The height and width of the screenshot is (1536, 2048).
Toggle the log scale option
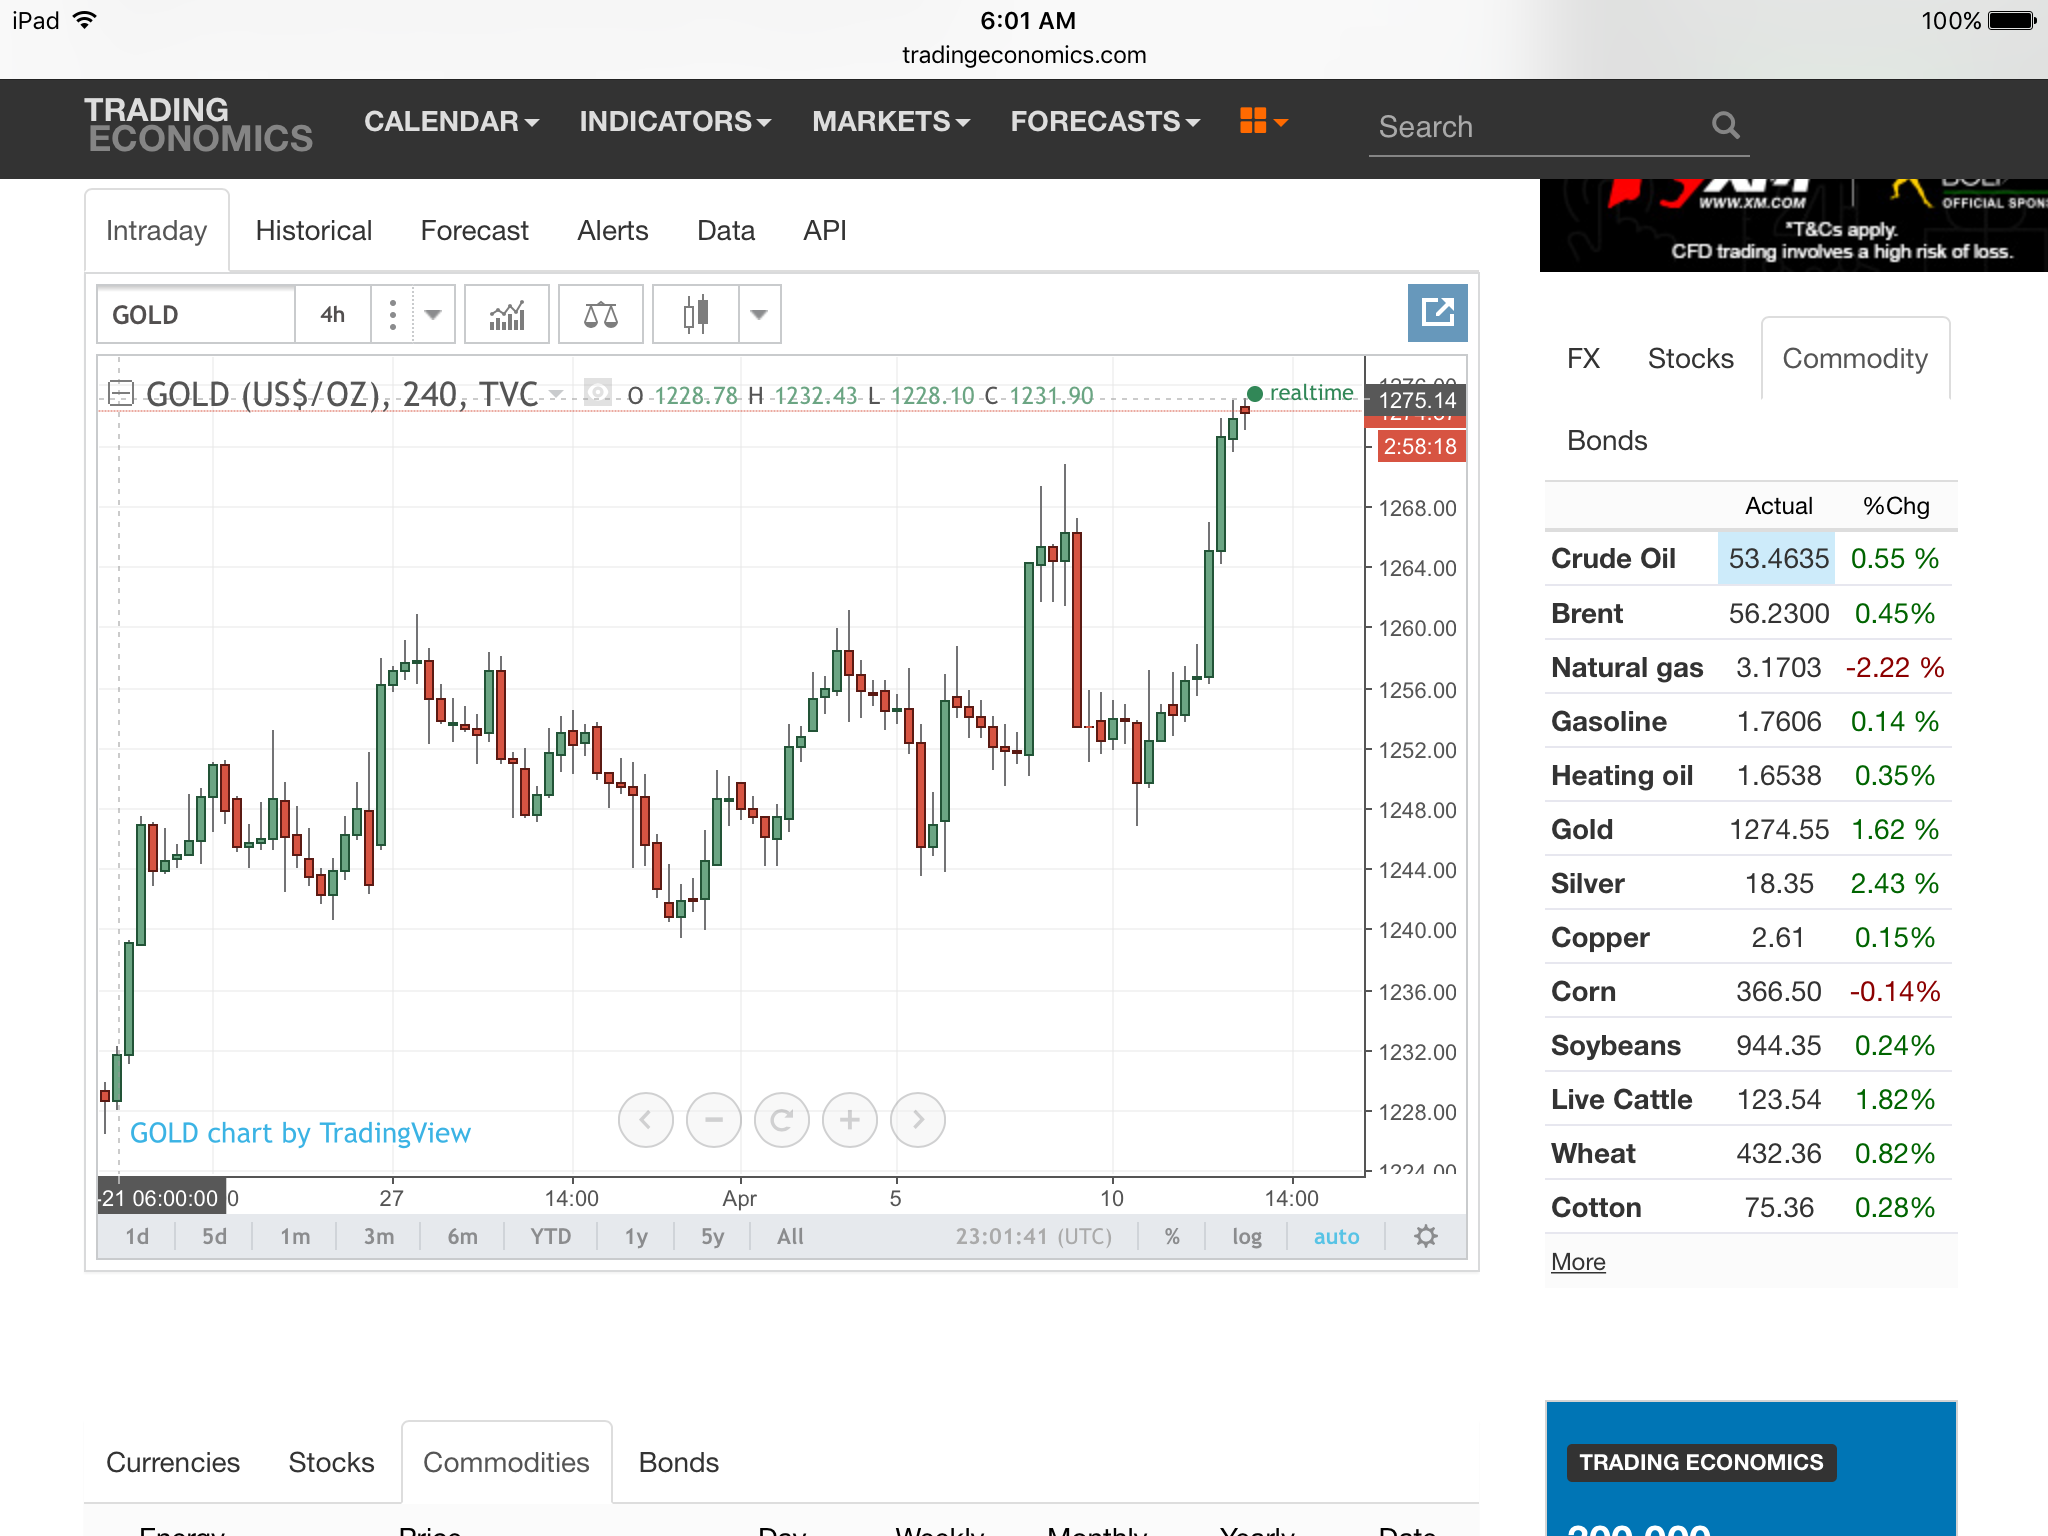point(1246,1236)
